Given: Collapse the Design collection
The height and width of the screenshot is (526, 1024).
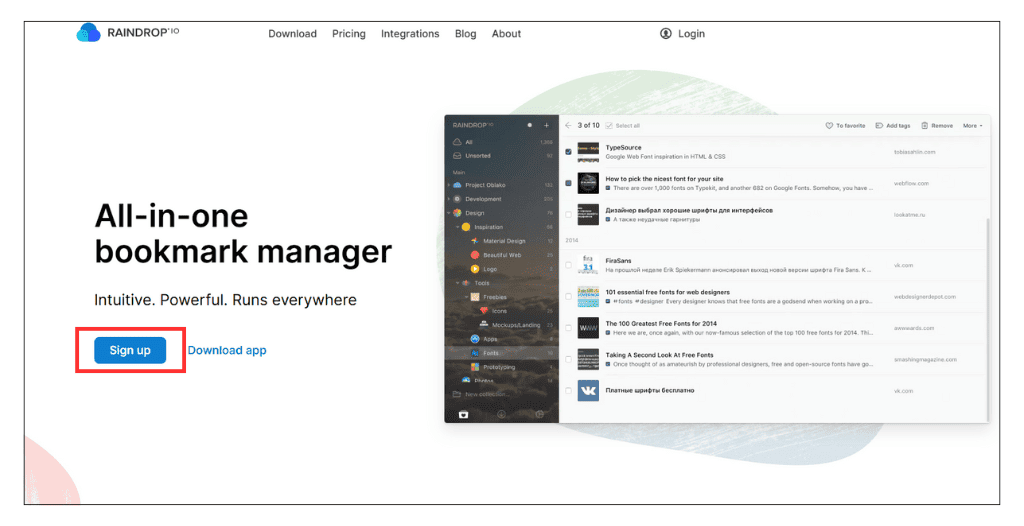Looking at the screenshot, I should point(449,213).
